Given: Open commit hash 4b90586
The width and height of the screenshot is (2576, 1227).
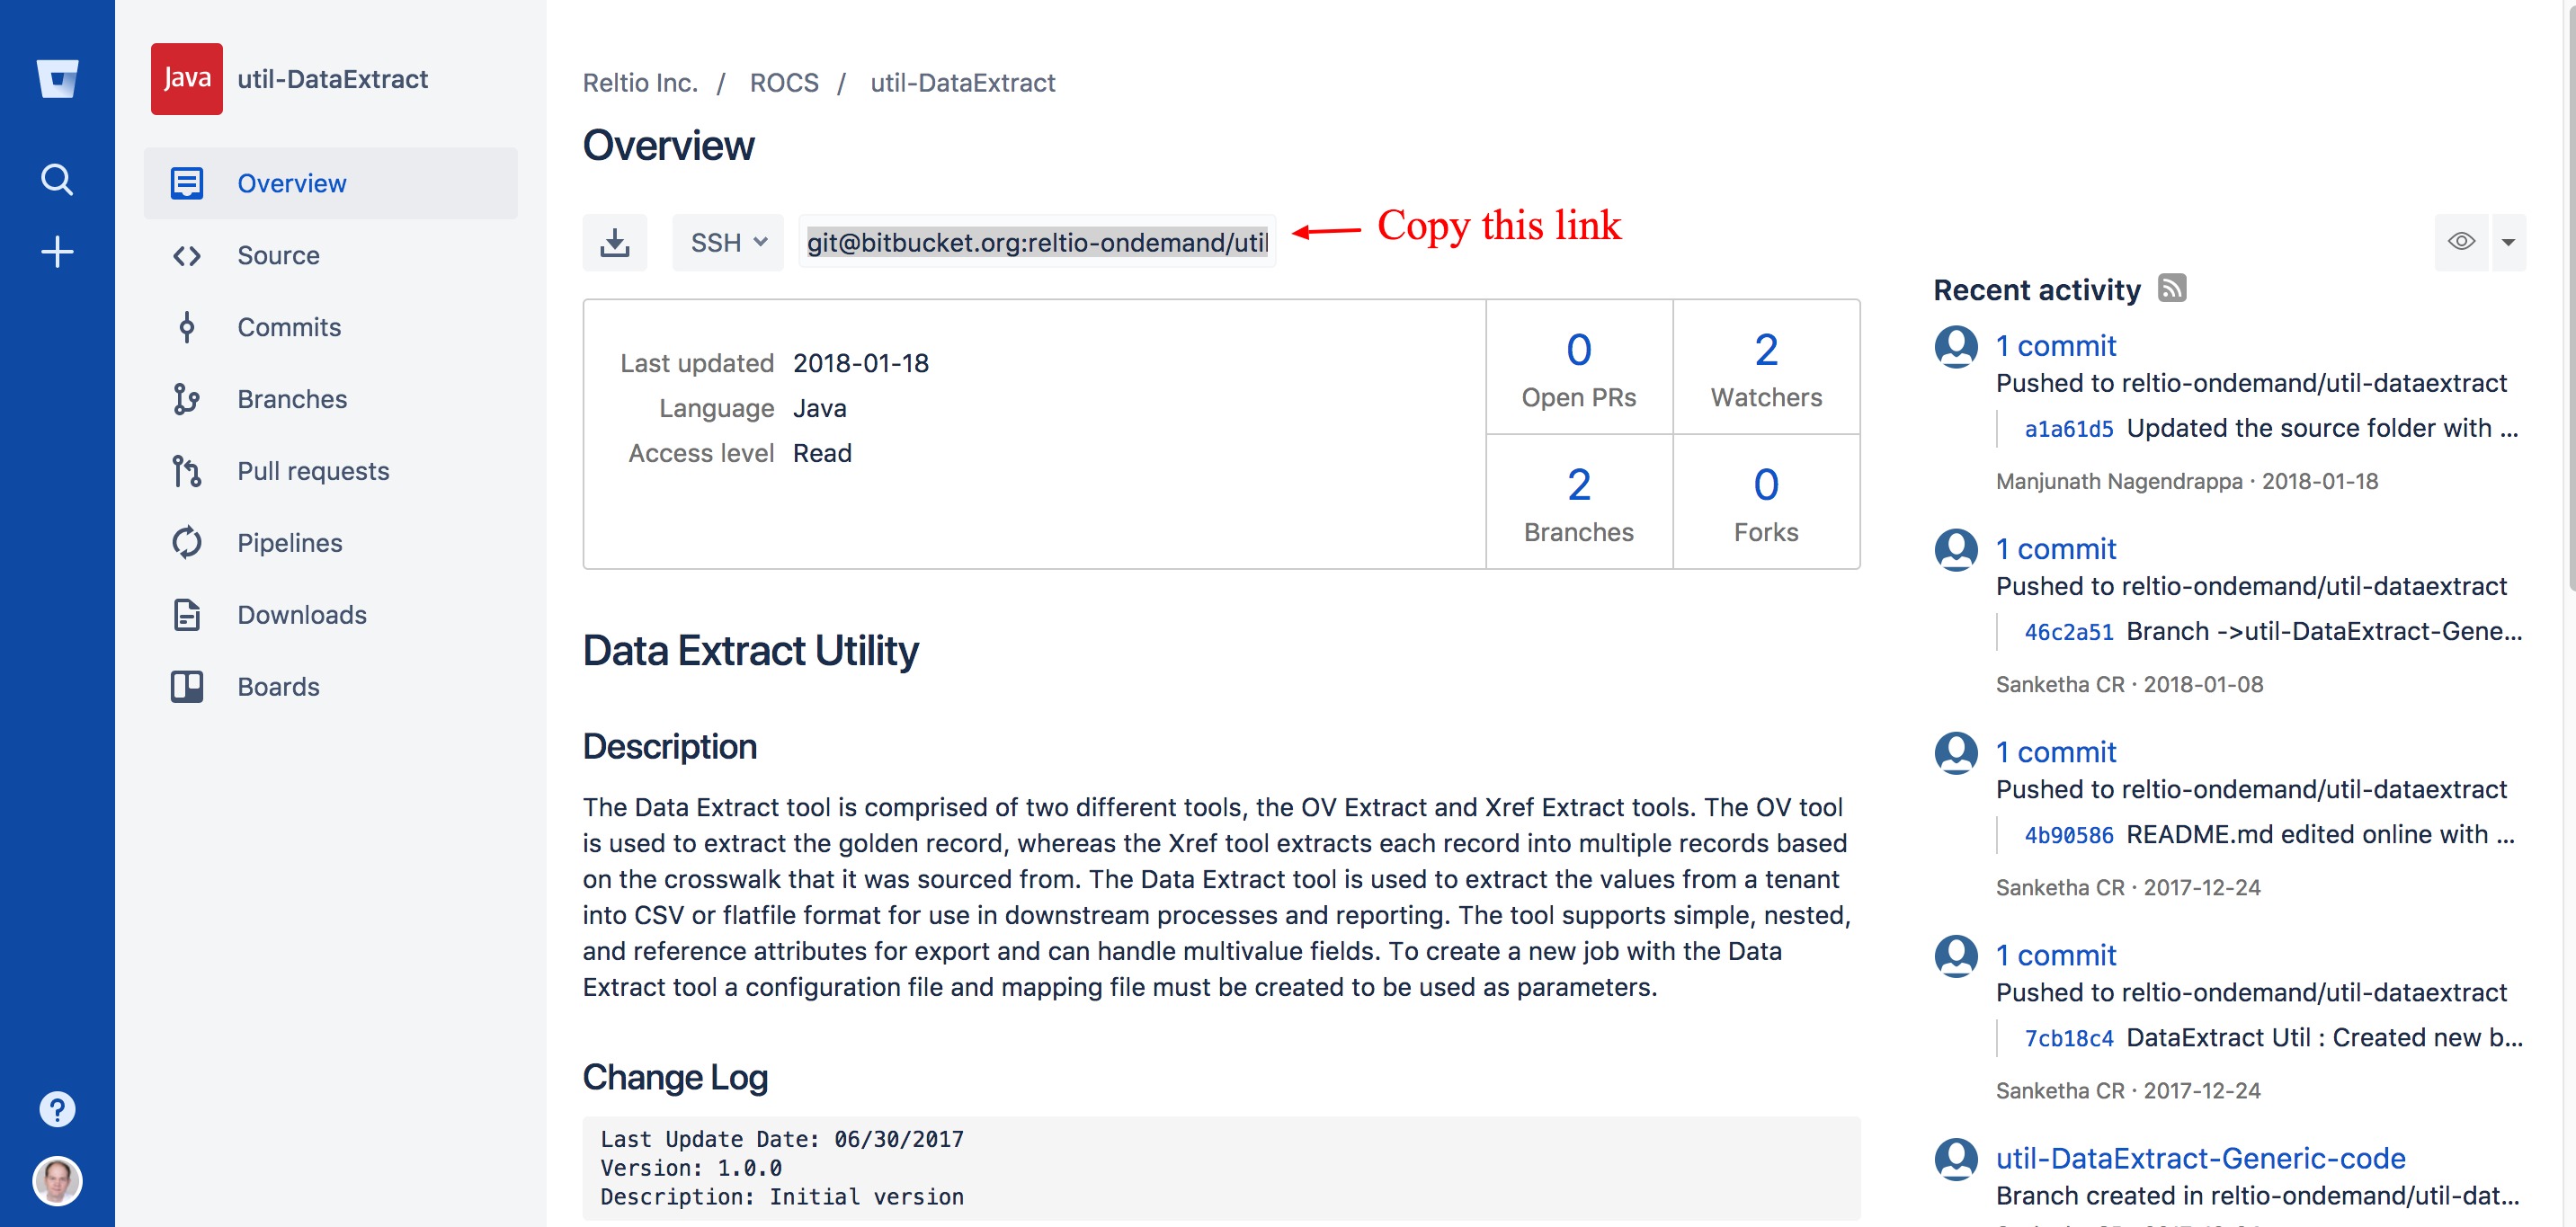Looking at the screenshot, I should tap(2069, 835).
